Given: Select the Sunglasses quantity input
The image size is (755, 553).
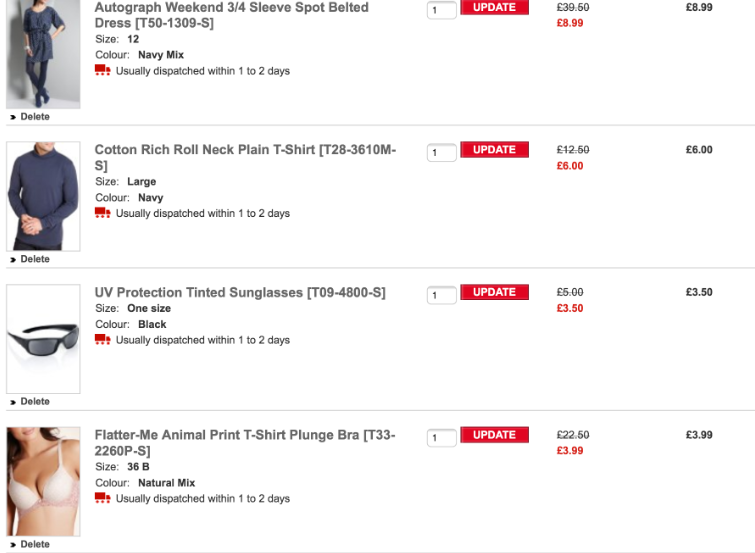Looking at the screenshot, I should (441, 296).
